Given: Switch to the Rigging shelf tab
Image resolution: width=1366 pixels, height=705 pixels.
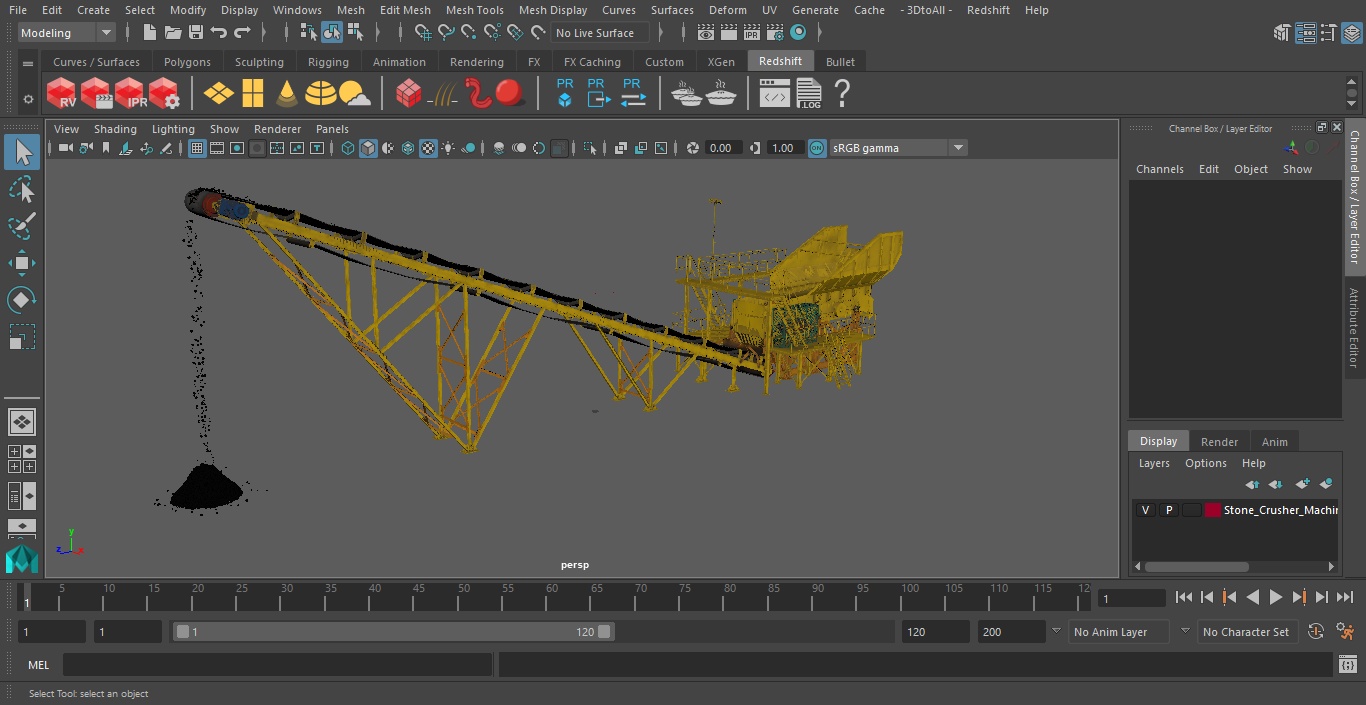Looking at the screenshot, I should coord(328,62).
